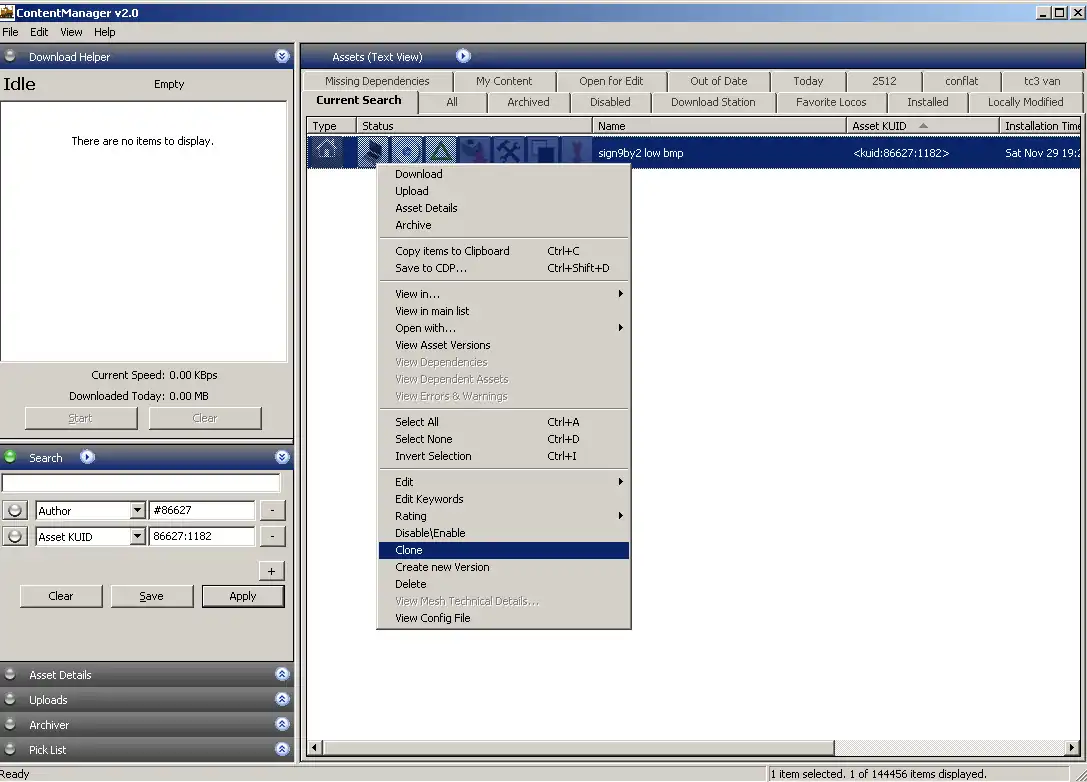Click the grey indicator beside Pick List
The height and width of the screenshot is (782, 1087).
click(x=11, y=750)
